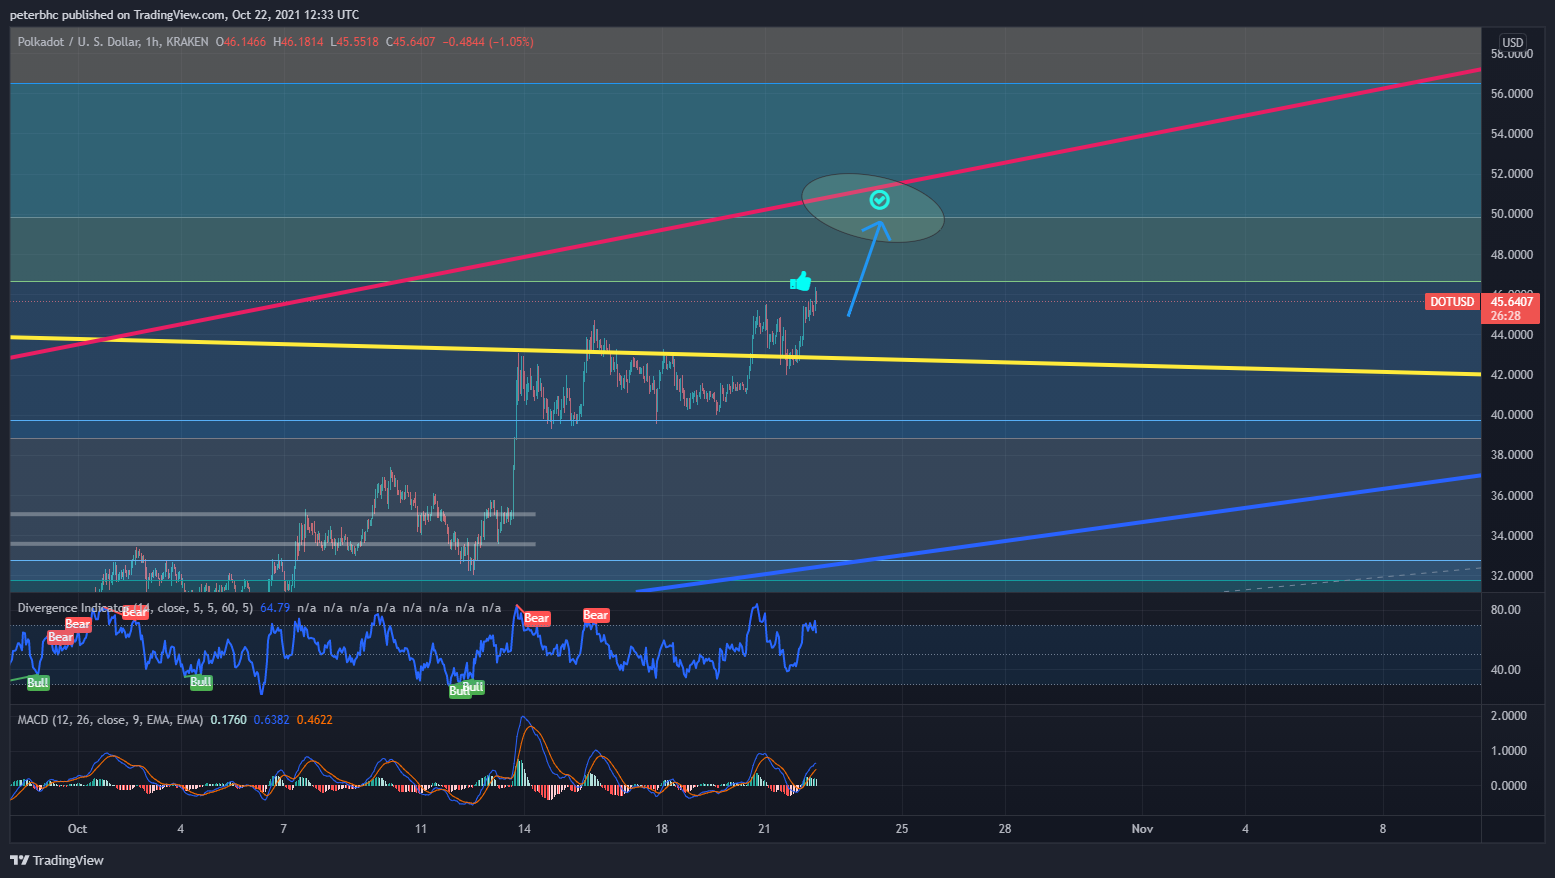Click the Bull label near October 4
This screenshot has height=878, width=1555.
(201, 682)
